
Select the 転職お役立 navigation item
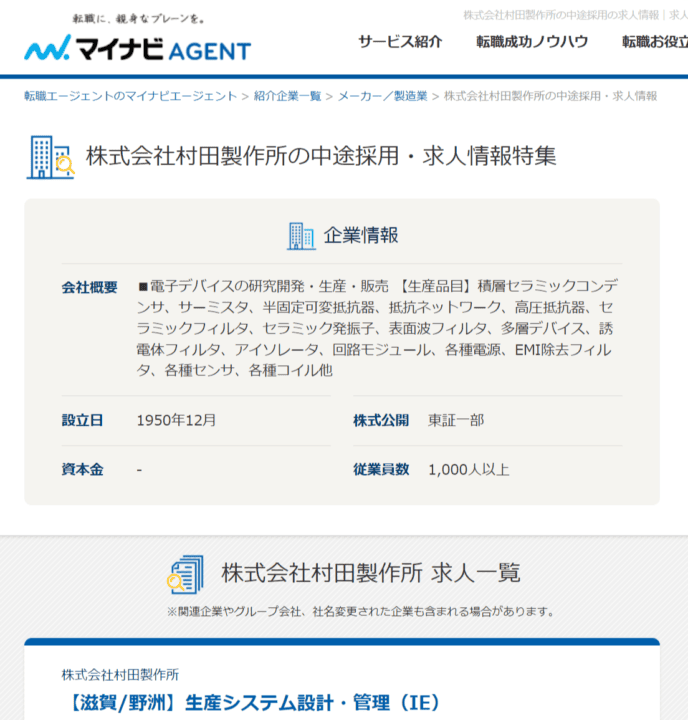tap(654, 42)
